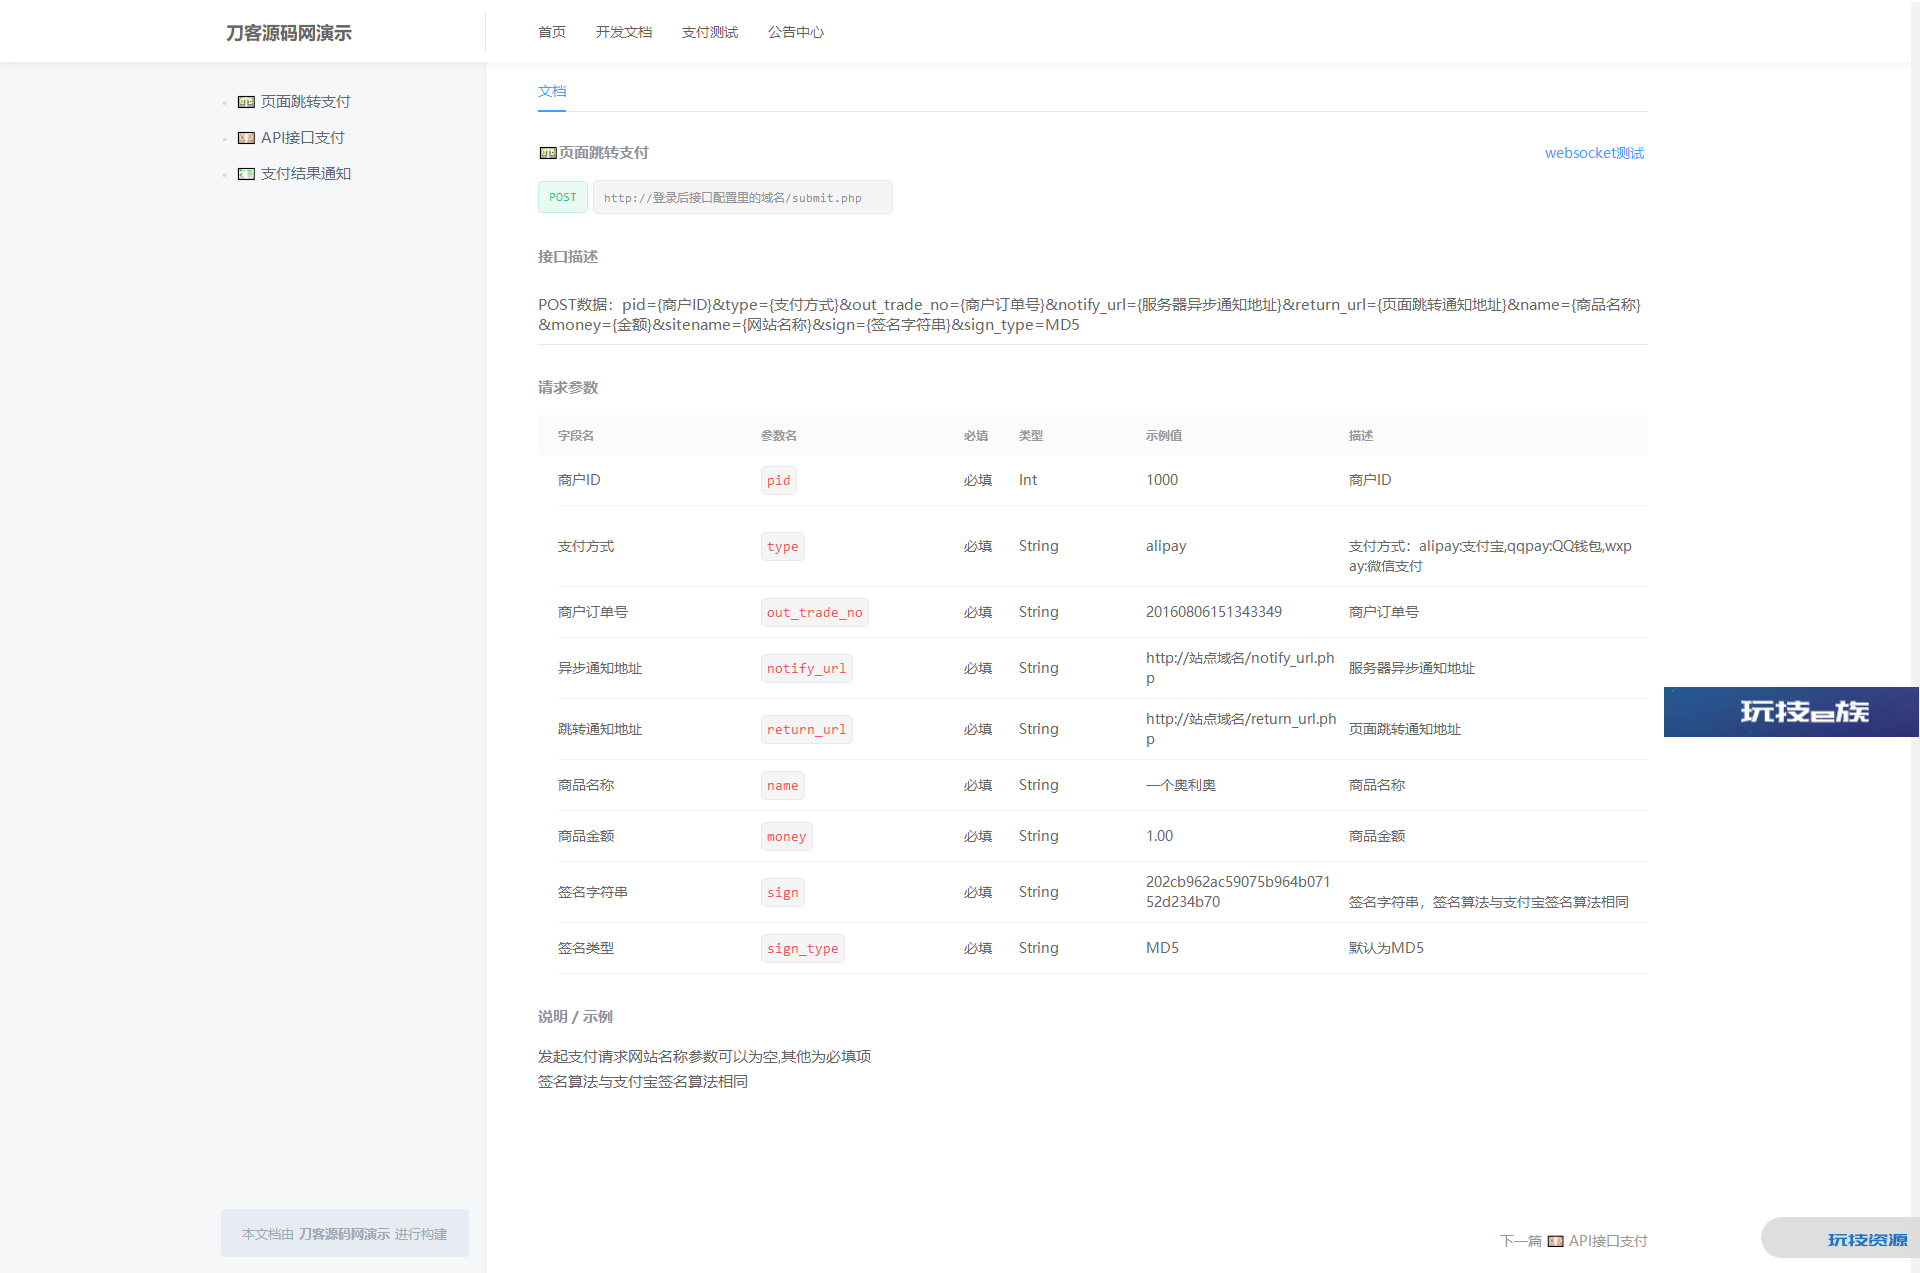This screenshot has height=1273, width=1920.
Task: Go to 首页 in the top navigation
Action: tap(552, 32)
